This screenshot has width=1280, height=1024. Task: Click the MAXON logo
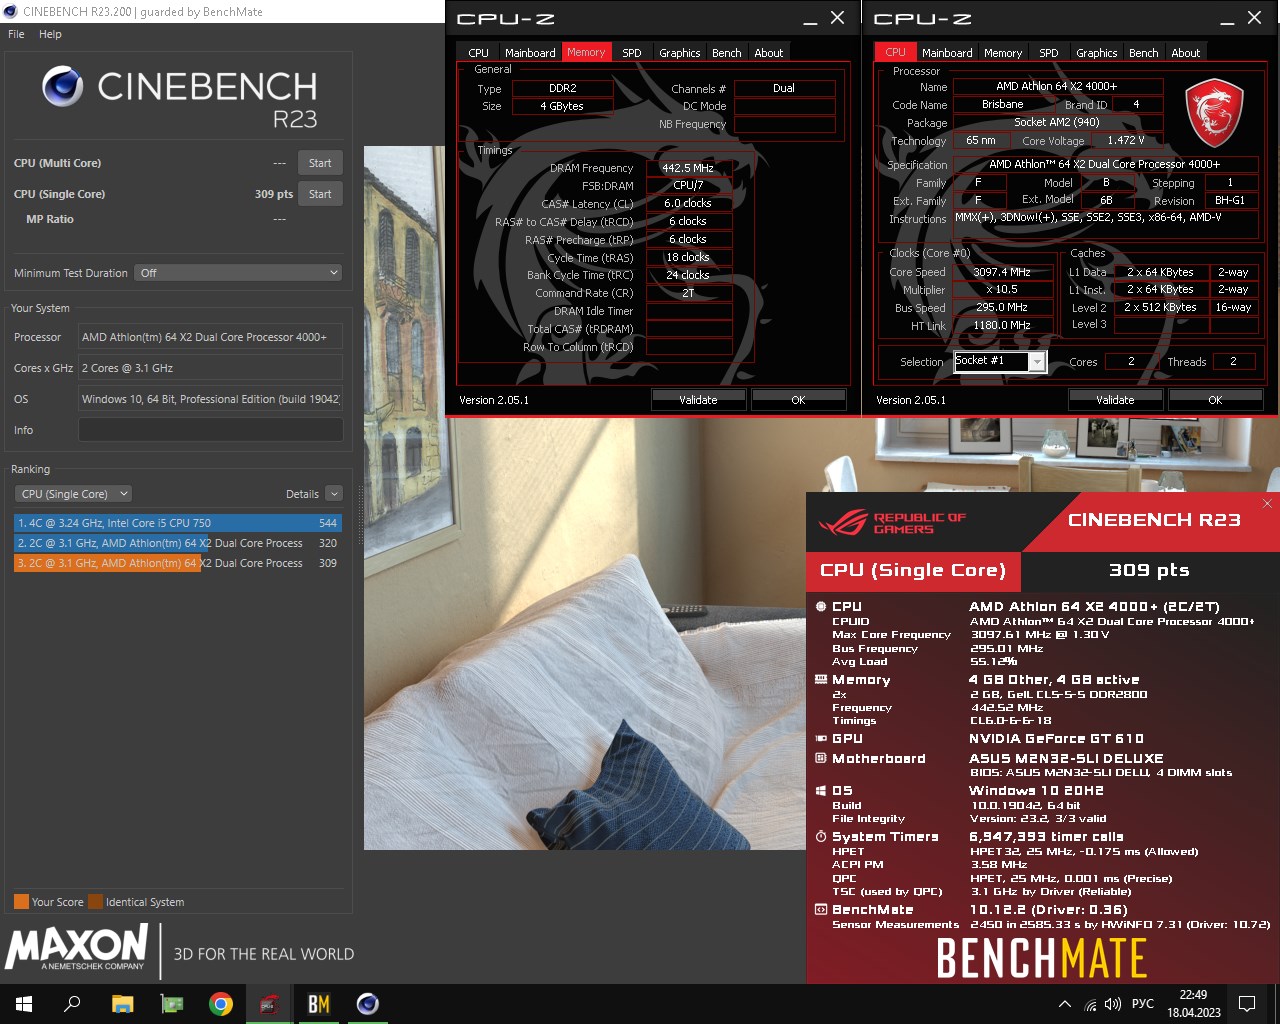point(77,947)
